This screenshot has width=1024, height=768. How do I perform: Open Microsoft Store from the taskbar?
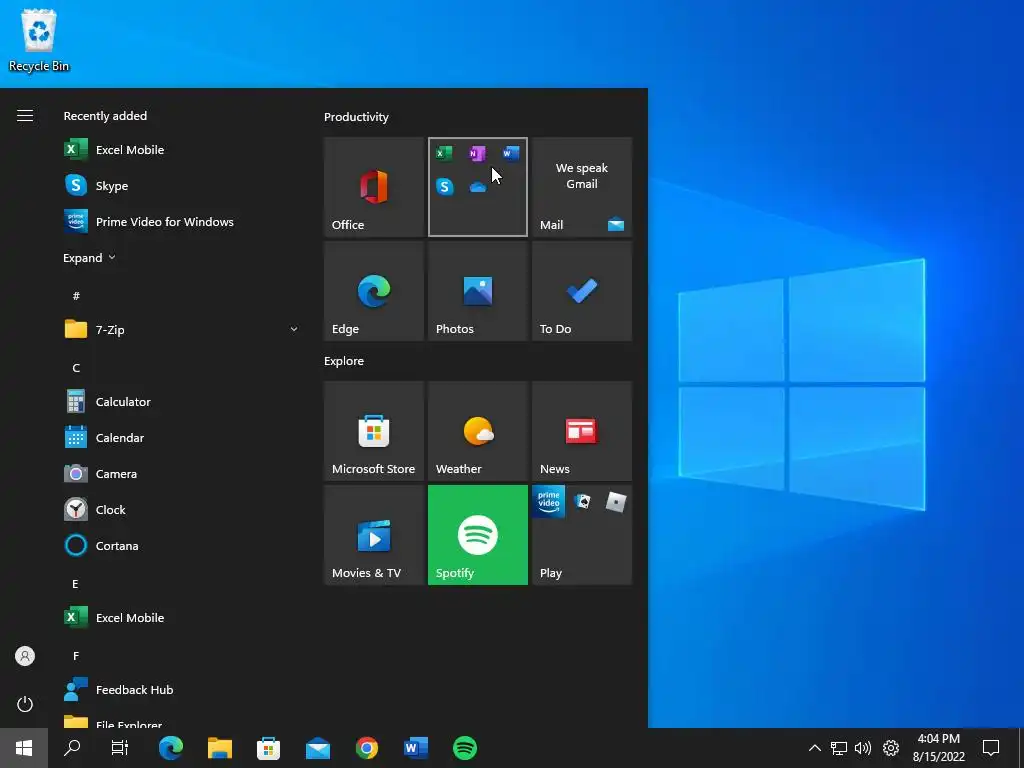(x=268, y=748)
